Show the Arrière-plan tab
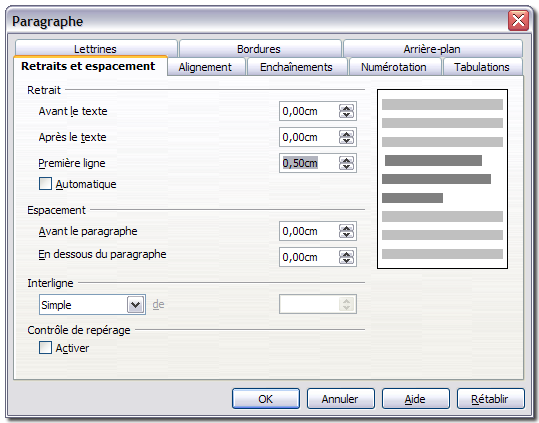Screen dimensions: 539x423 (x=432, y=48)
